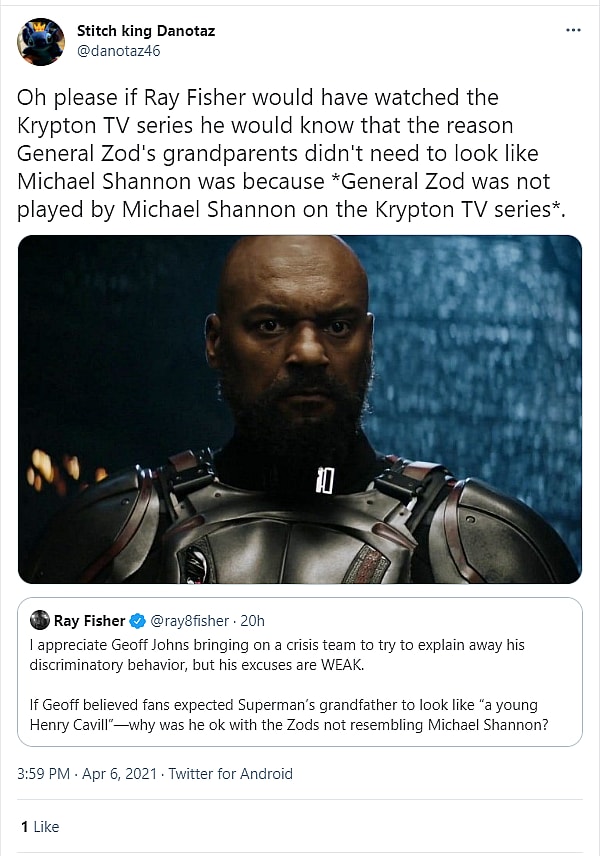Enlarge the photo of the bearded armored man

[x=300, y=409]
